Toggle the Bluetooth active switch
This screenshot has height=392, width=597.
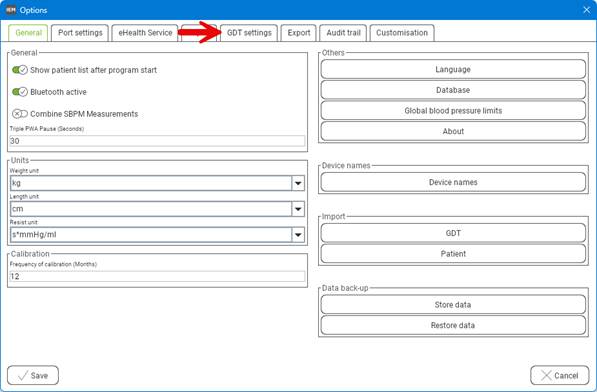pyautogui.click(x=20, y=92)
